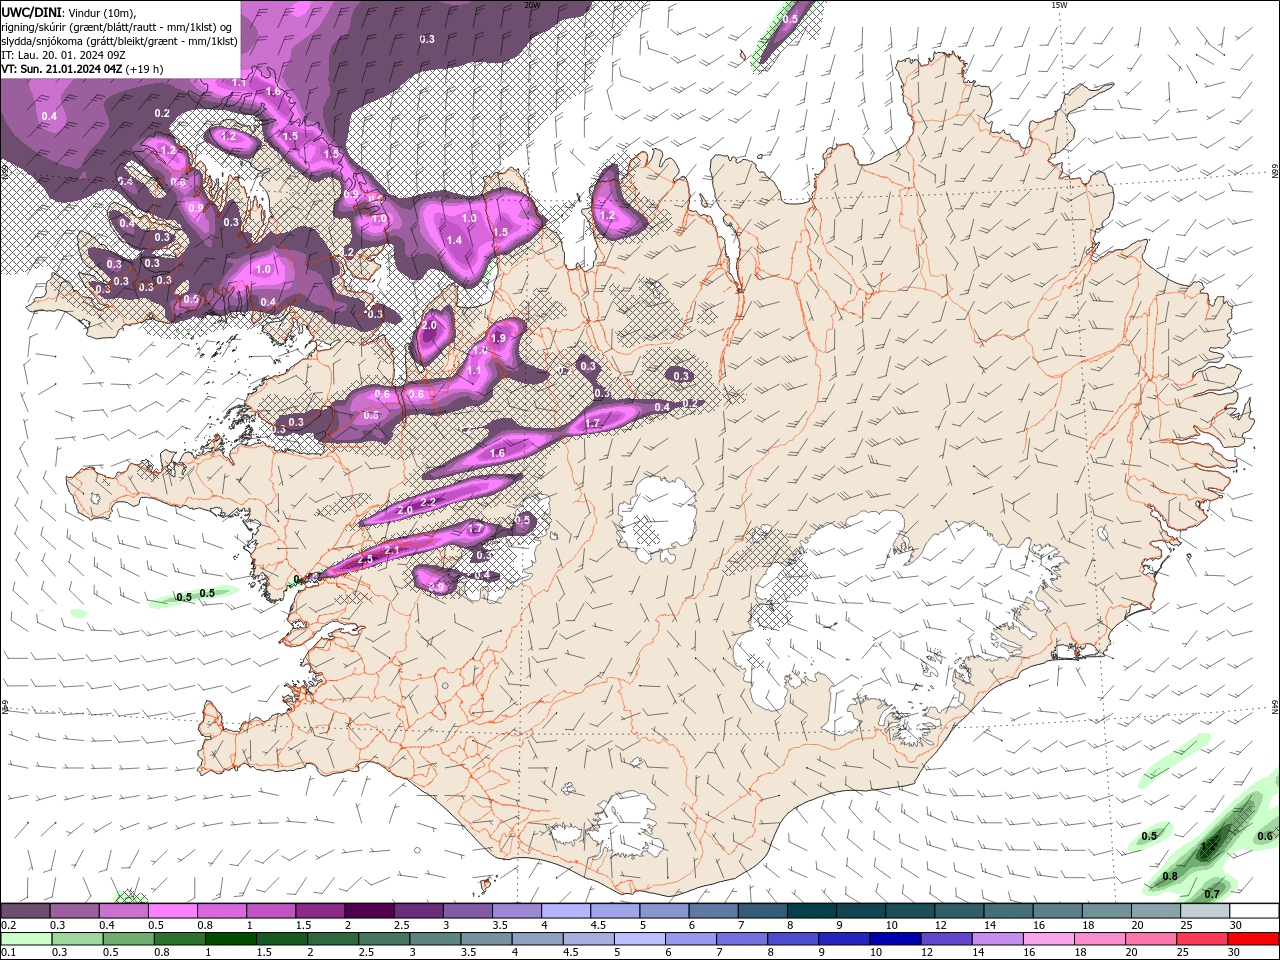Click the '1.9' snowfall value on the map
Screen dimensions: 1280x960
click(x=499, y=339)
